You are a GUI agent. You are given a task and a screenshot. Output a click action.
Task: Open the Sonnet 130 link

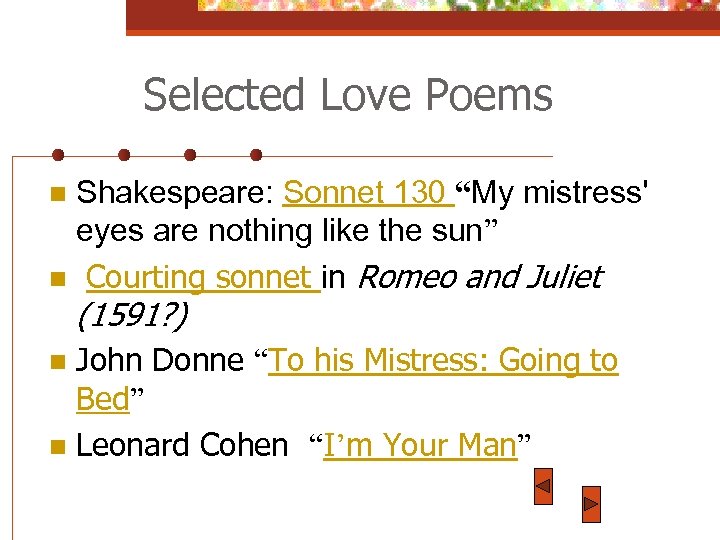click(365, 191)
